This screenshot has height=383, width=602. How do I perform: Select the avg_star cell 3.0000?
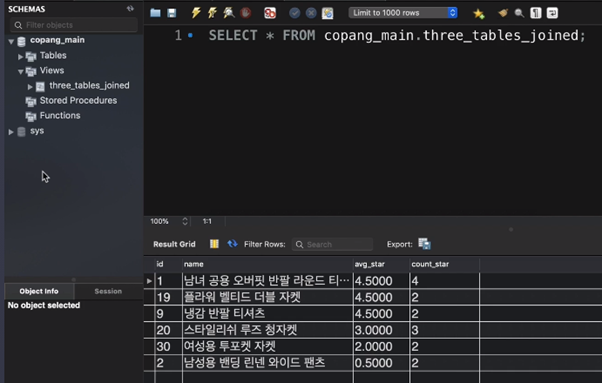coord(381,330)
